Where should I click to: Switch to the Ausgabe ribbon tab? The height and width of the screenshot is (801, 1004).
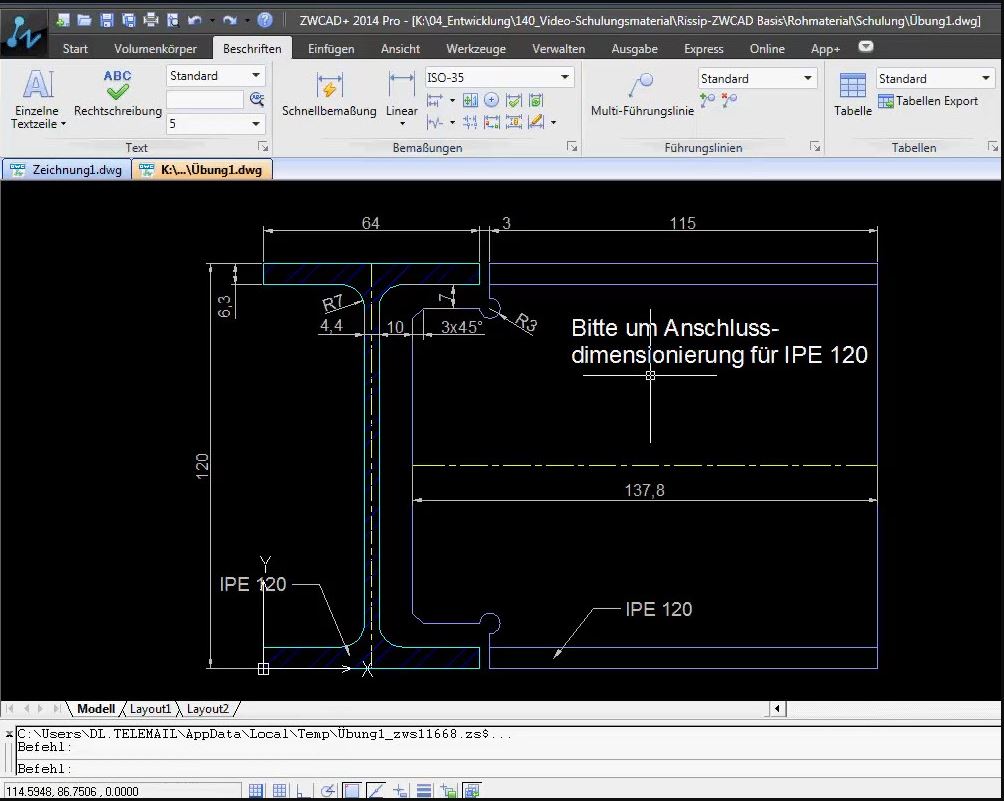click(x=635, y=49)
